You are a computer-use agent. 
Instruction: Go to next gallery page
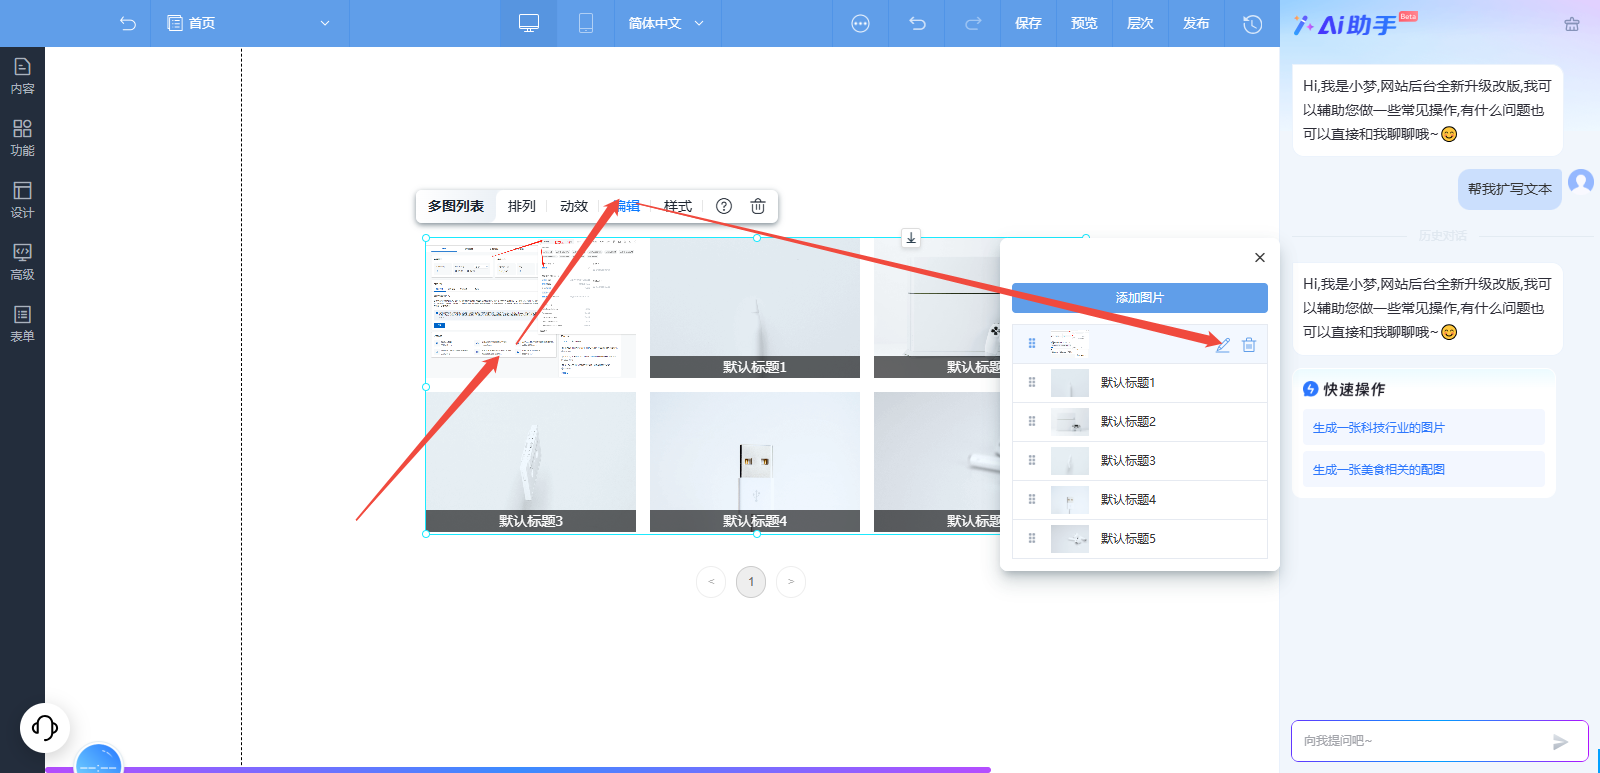click(x=791, y=582)
